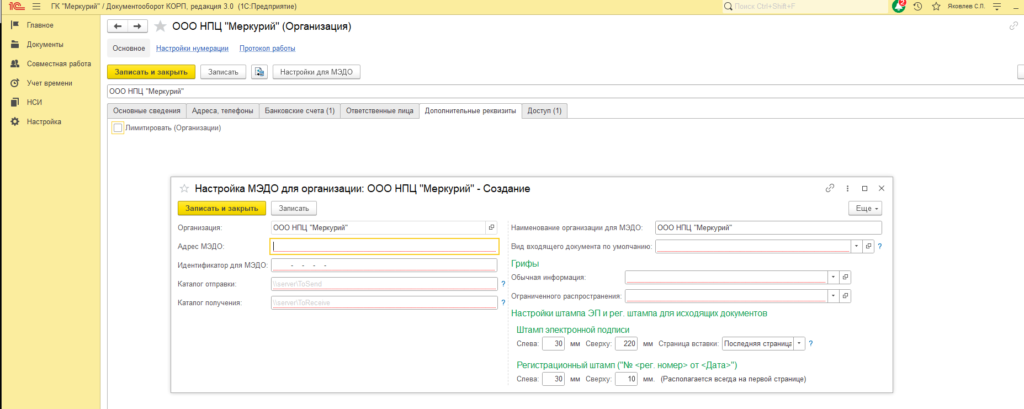Viewport: 1024px width, 409px height.
Task: Add the organization to favorites via gray star
Action: pos(161,25)
